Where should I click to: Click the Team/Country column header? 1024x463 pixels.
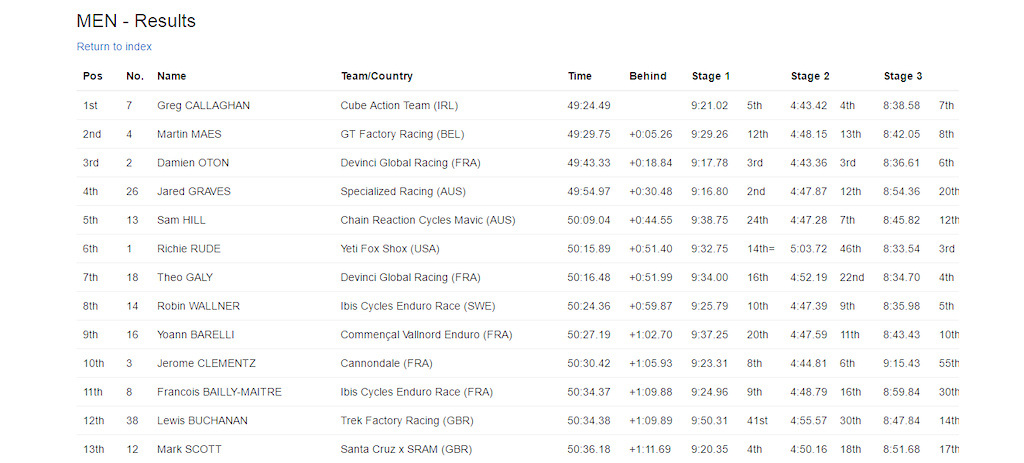377,76
